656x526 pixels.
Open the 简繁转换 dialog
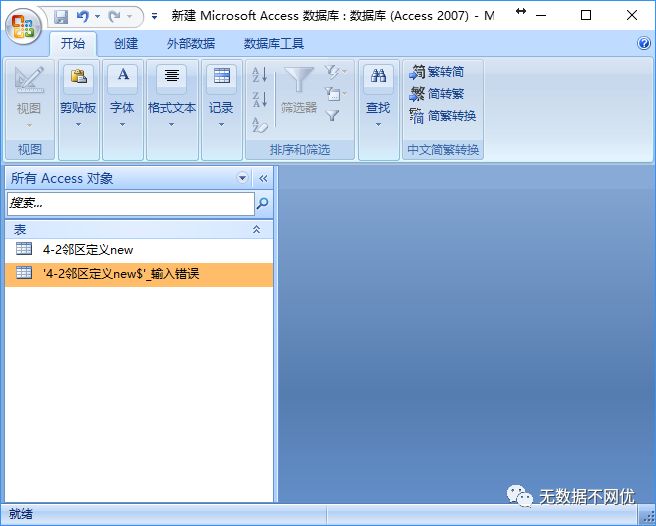(443, 116)
